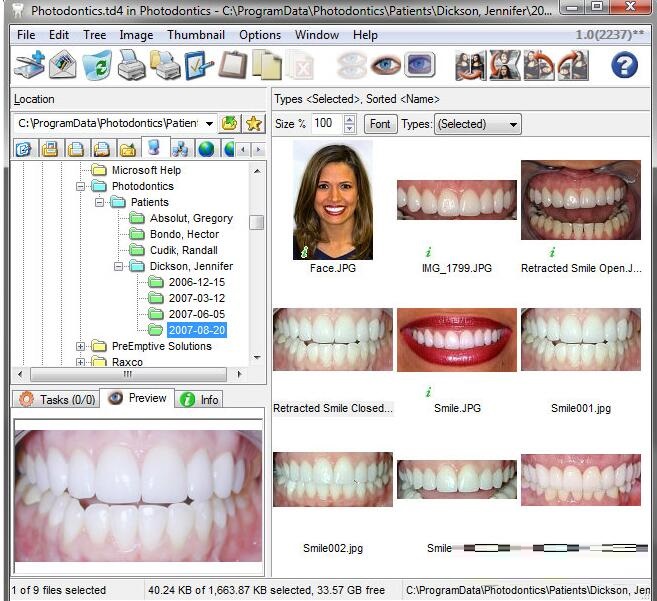This screenshot has height=601, width=657.
Task: Switch to the Preview tab
Action: 137,398
